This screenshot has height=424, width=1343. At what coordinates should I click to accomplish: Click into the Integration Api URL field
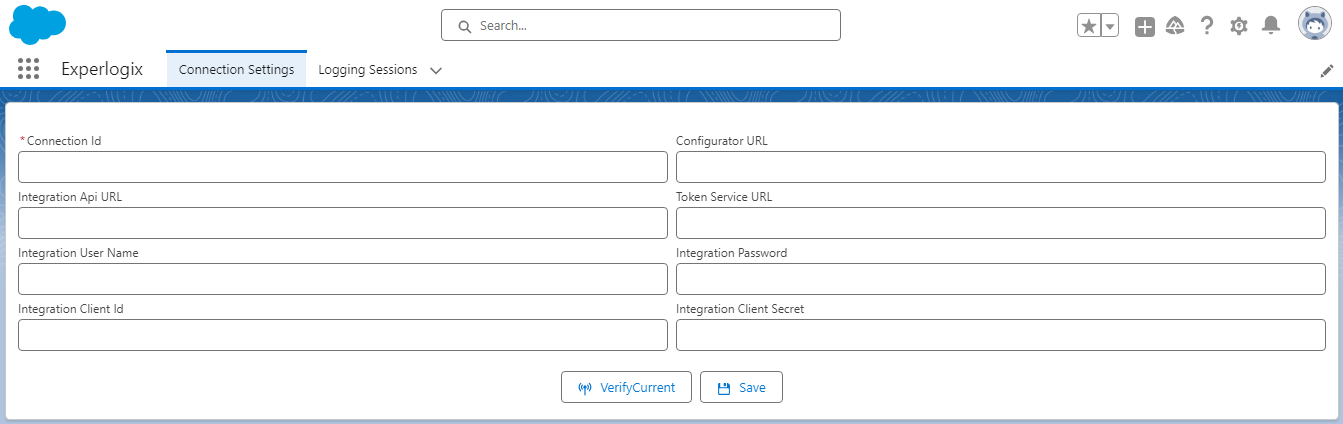[x=342, y=223]
